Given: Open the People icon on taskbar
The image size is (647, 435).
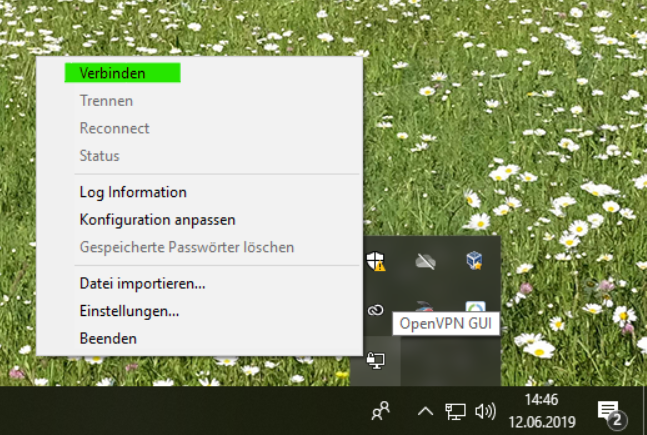Looking at the screenshot, I should [381, 411].
